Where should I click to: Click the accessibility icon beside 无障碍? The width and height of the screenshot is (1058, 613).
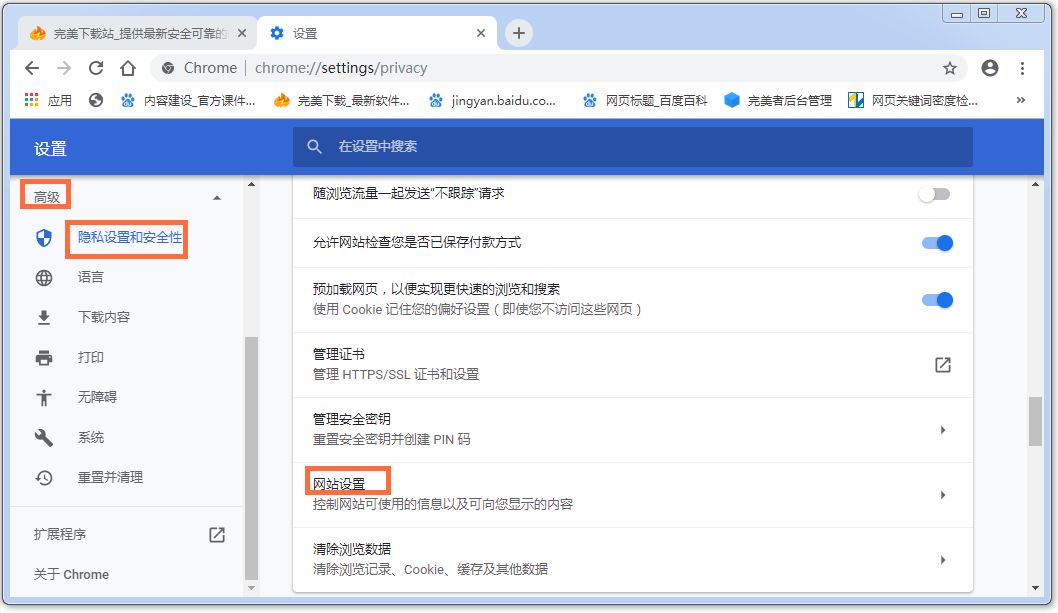[44, 398]
